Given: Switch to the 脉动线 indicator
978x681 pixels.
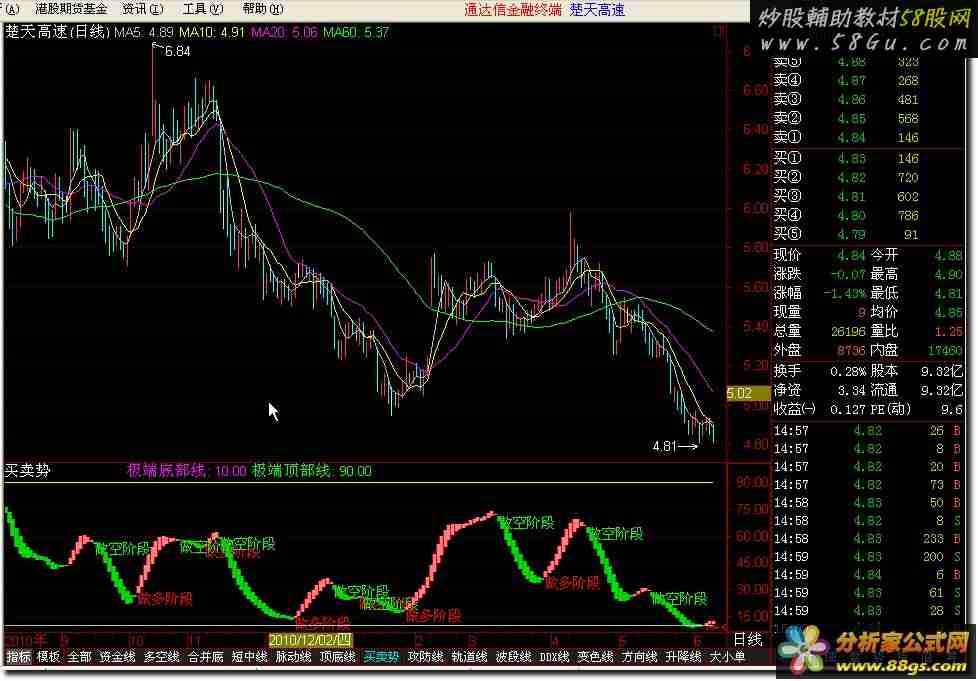Looking at the screenshot, I should click(x=294, y=657).
